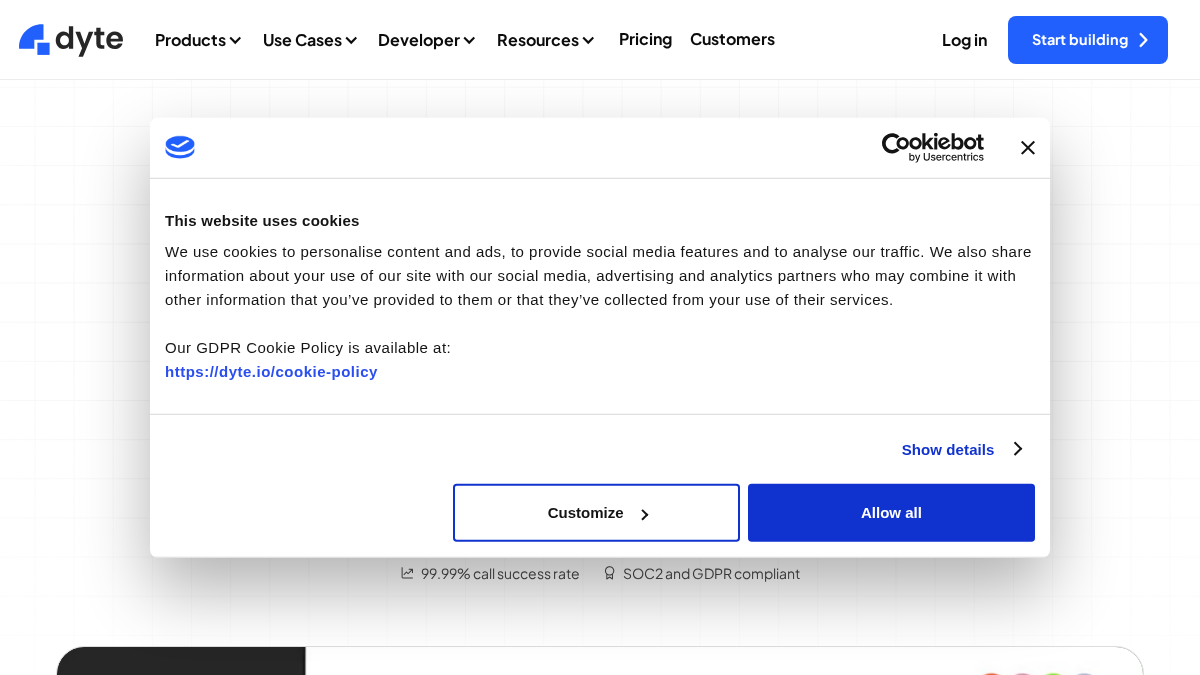Click the 'This website uses cookies' heading
1200x675 pixels.
[262, 221]
